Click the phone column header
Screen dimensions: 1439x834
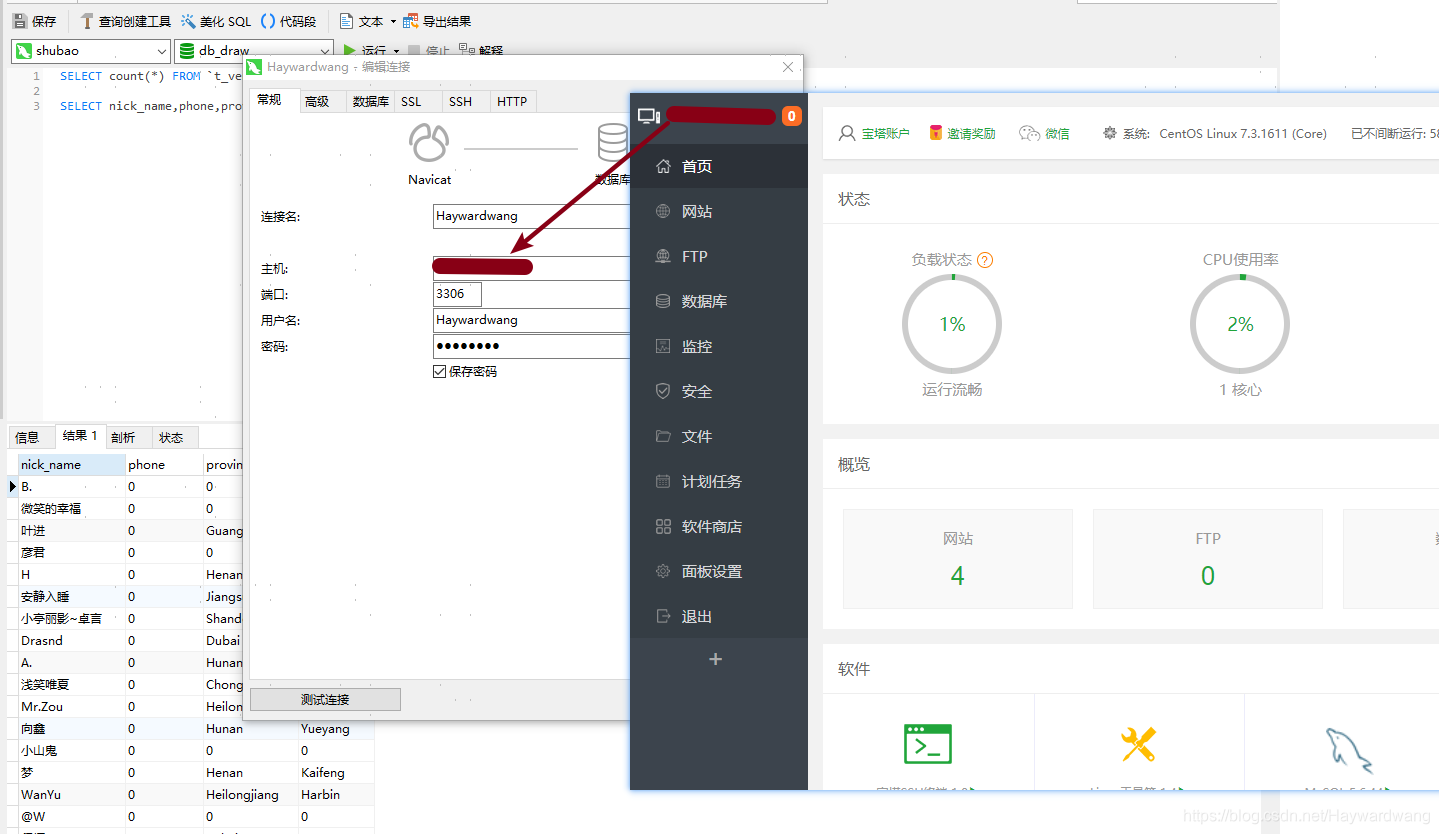[x=164, y=465]
